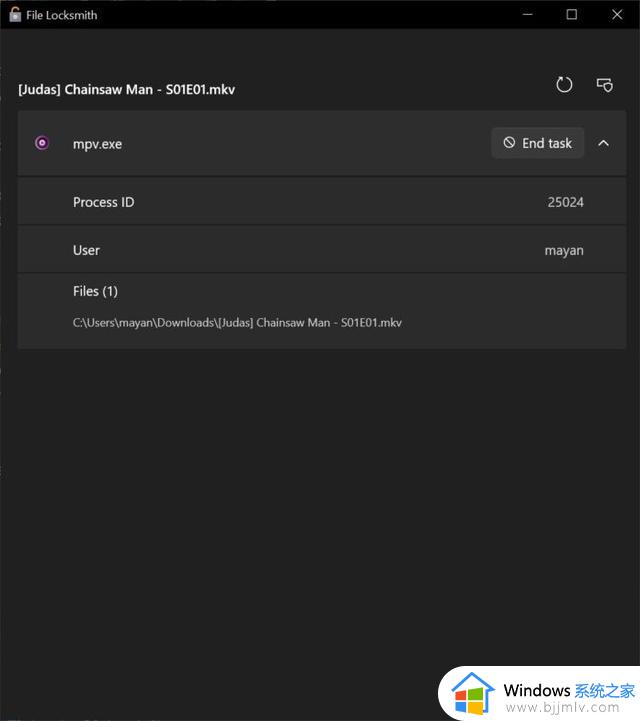Viewport: 640px width, 721px height.
Task: Click the locked file path in Downloads
Action: coord(237,323)
